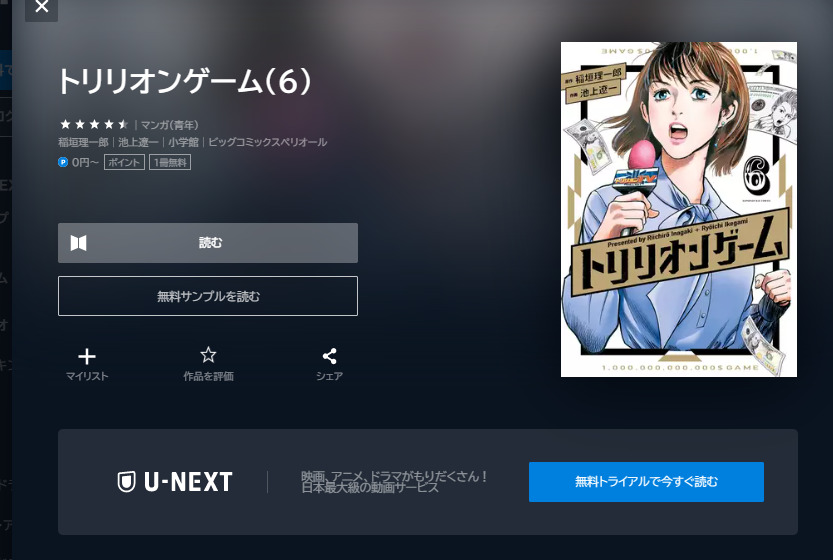The width and height of the screenshot is (833, 560).
Task: Open author link 稲垣理一郎
Action: (83, 142)
